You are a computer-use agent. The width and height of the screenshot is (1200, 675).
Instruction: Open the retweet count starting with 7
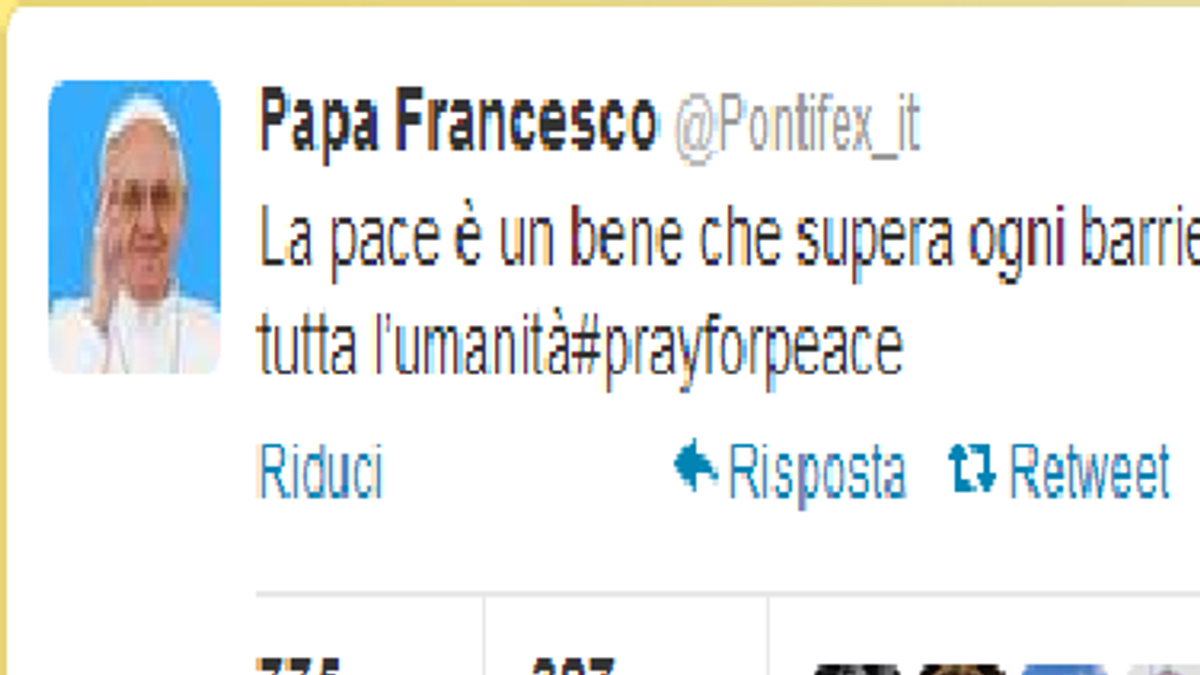click(x=300, y=666)
